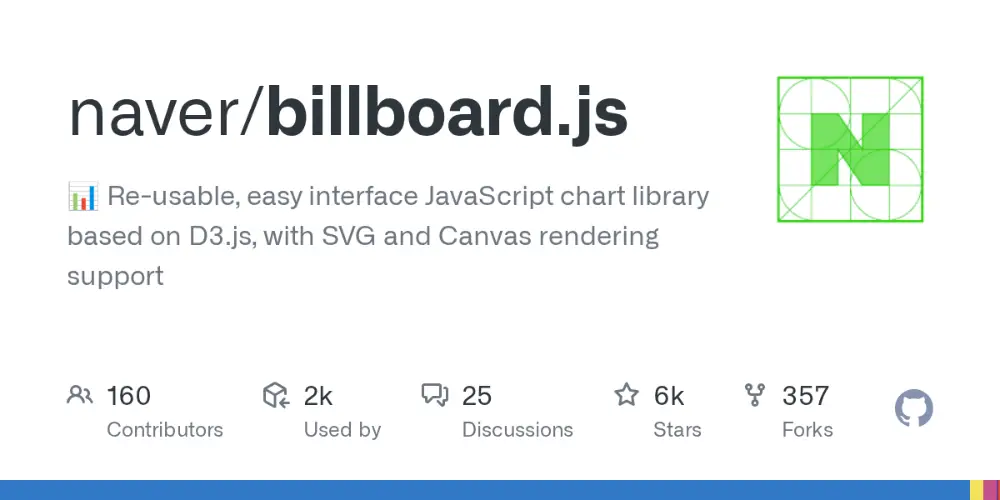Viewport: 1000px width, 500px height.
Task: Click the GitHub Octocat logo
Action: 914,408
